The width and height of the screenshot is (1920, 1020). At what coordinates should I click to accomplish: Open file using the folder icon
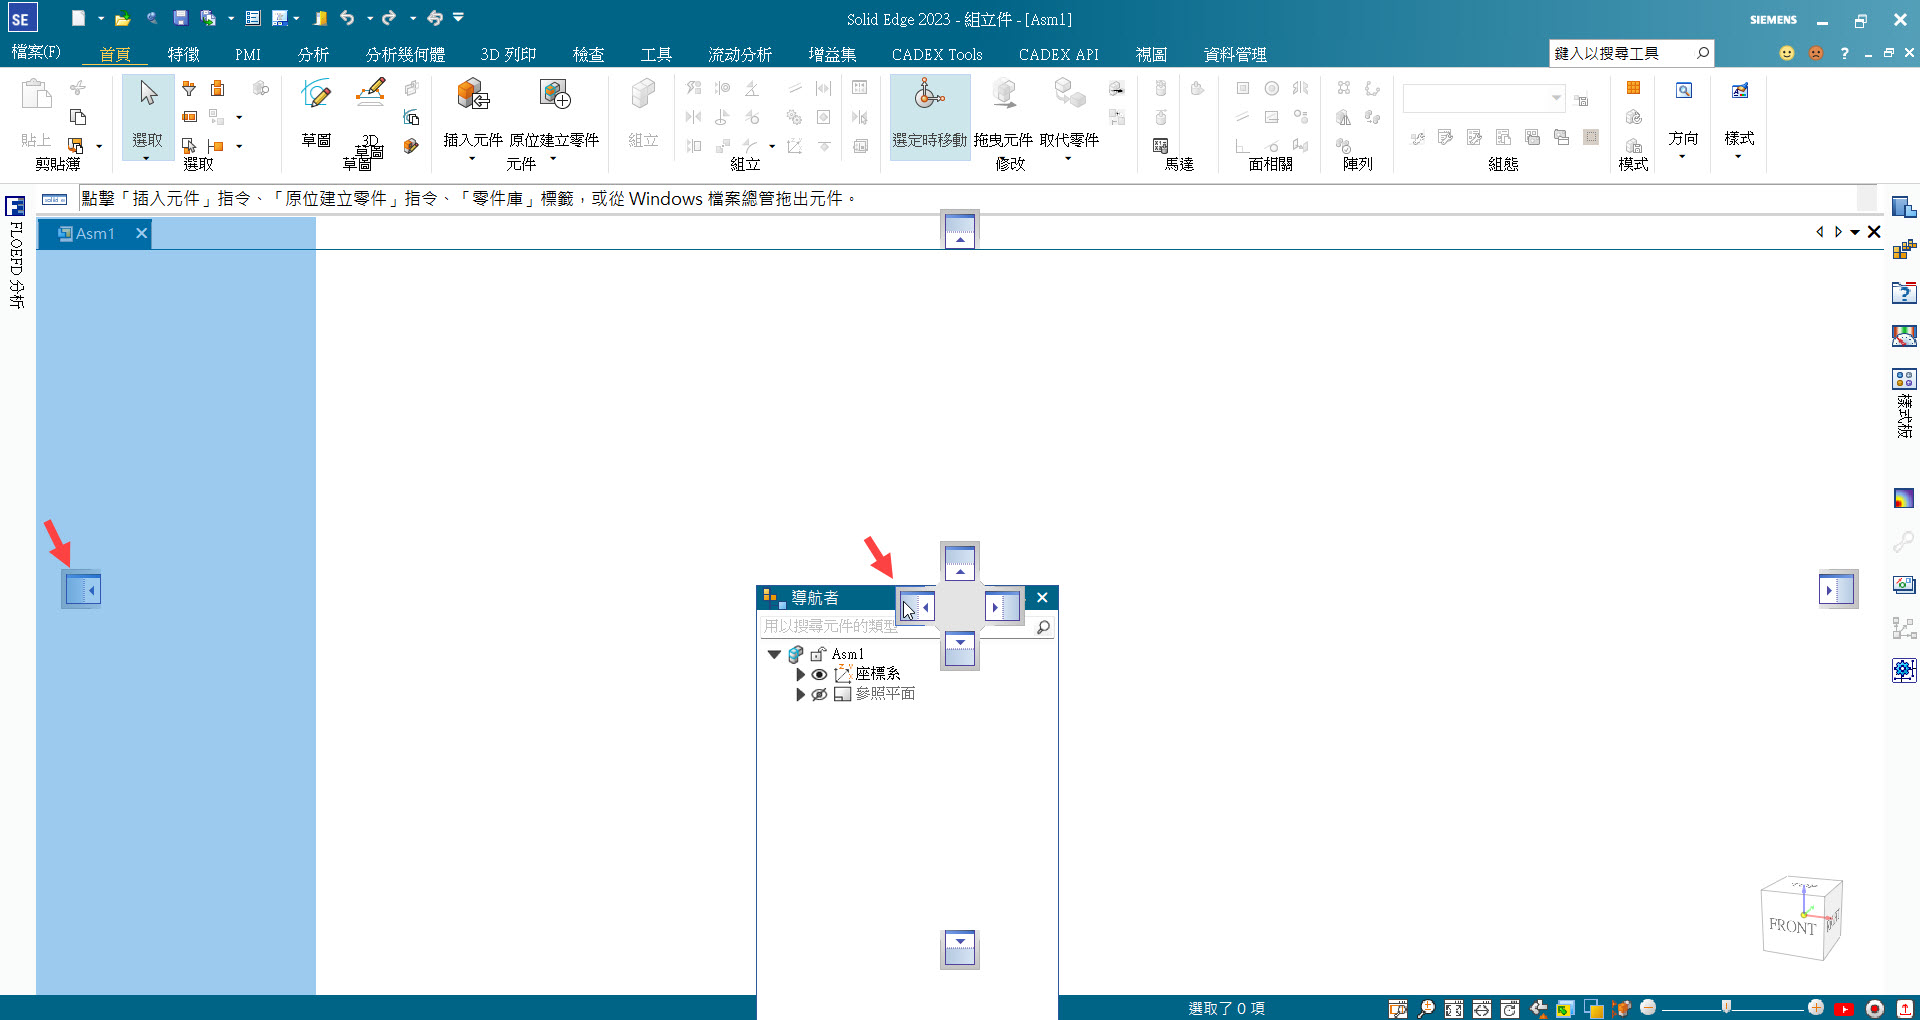[122, 18]
